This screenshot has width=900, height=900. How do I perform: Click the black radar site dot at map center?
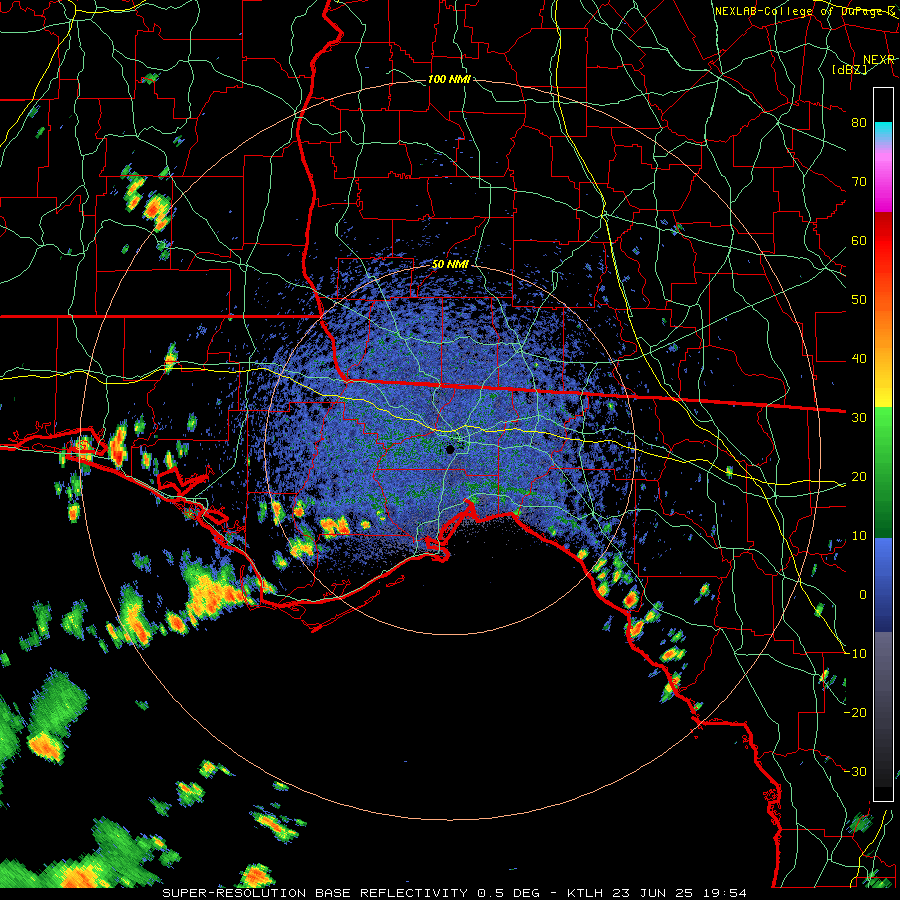pyautogui.click(x=450, y=449)
